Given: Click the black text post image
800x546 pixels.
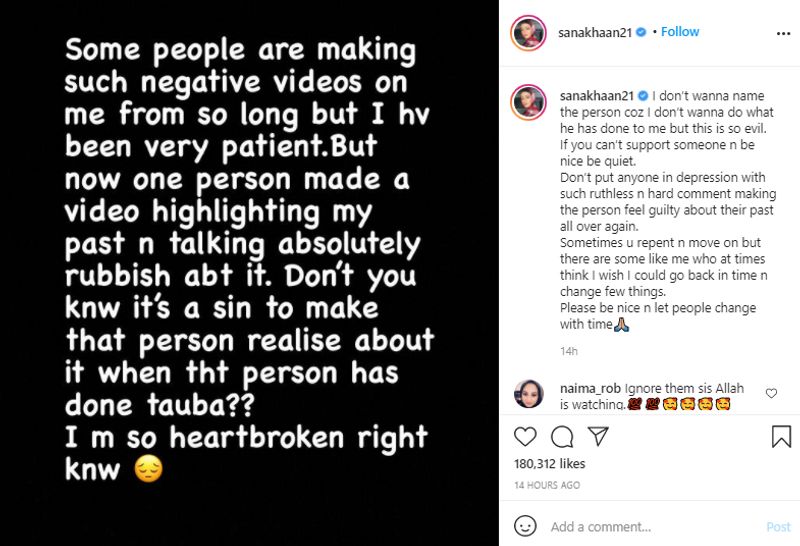Looking at the screenshot, I should [x=249, y=273].
